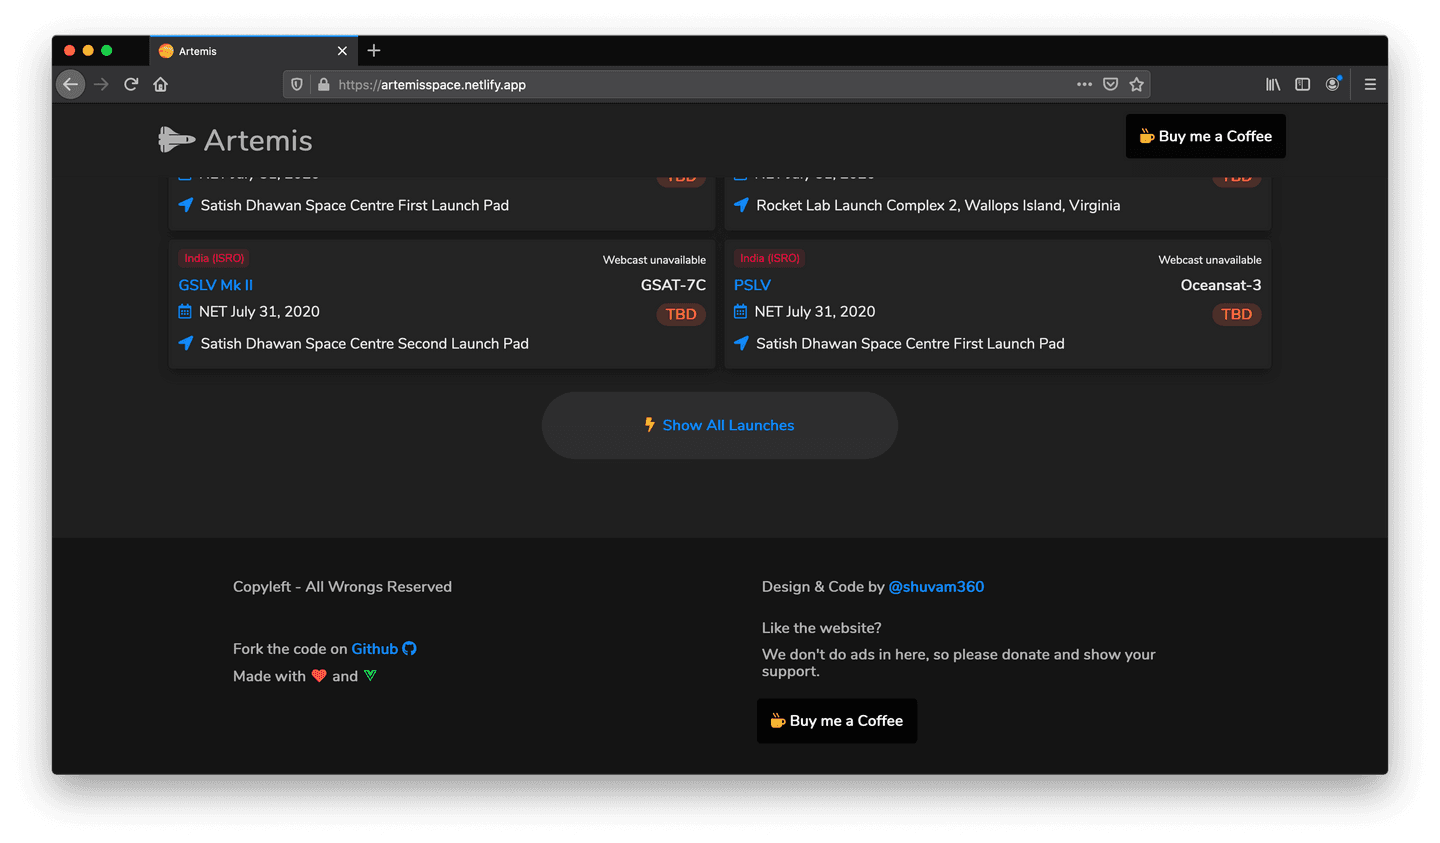1440x843 pixels.
Task: Toggle the browser sidebar view
Action: pyautogui.click(x=1302, y=85)
